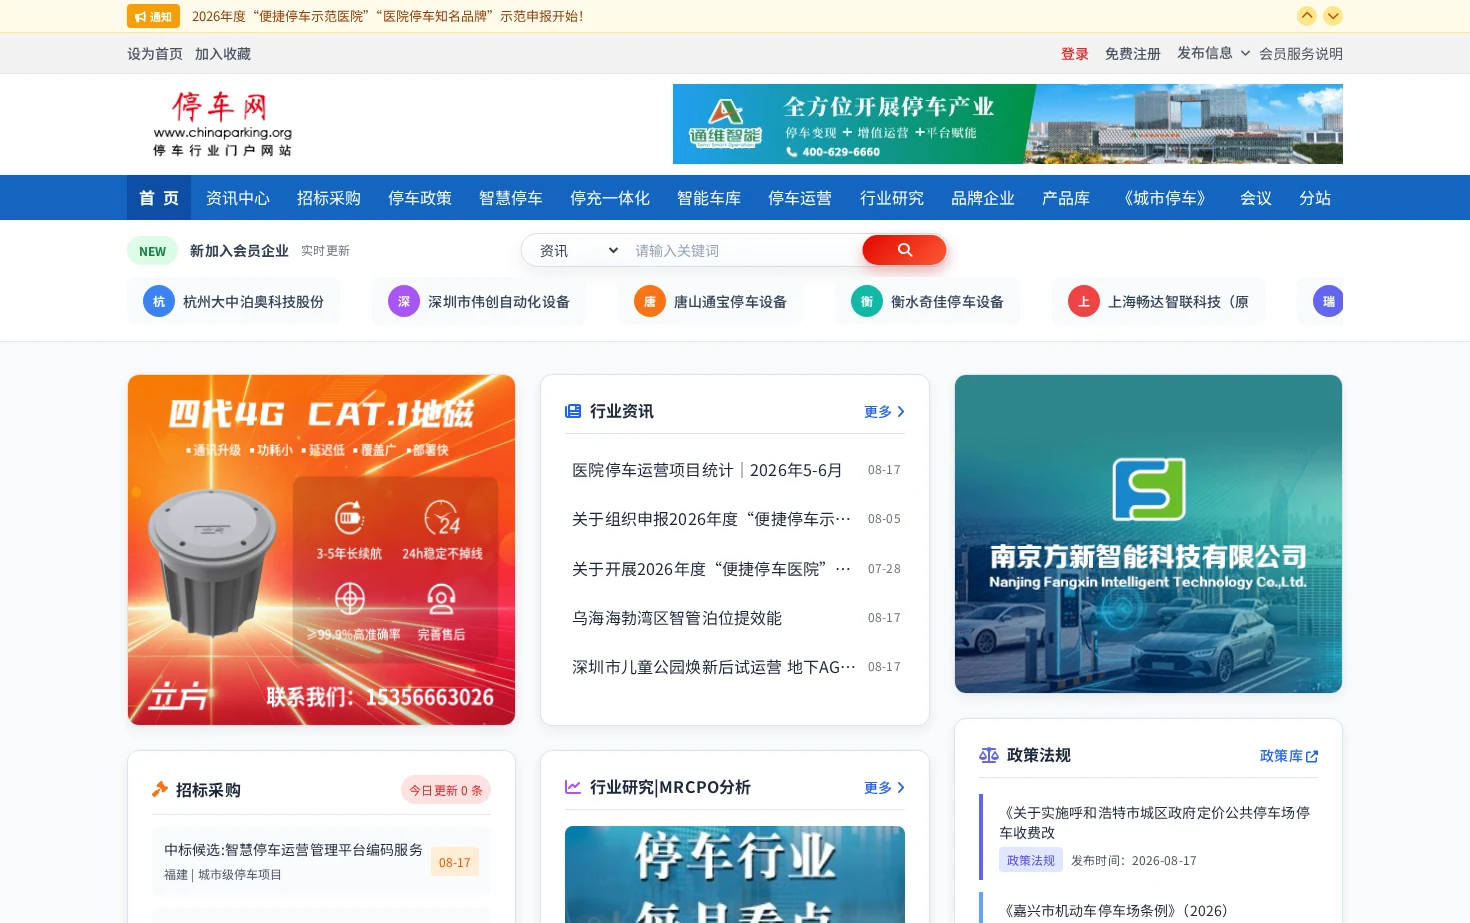Click the green 衡 company avatar
The image size is (1470, 923).
coord(867,301)
